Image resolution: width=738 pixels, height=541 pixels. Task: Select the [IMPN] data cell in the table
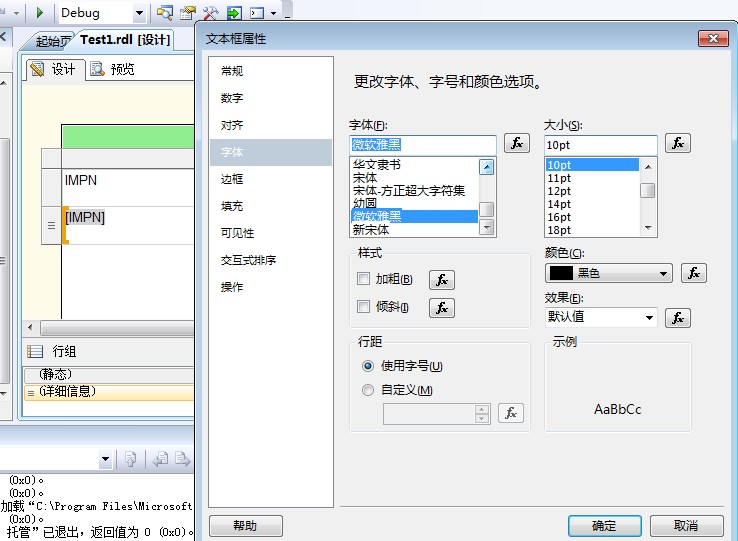tap(128, 225)
